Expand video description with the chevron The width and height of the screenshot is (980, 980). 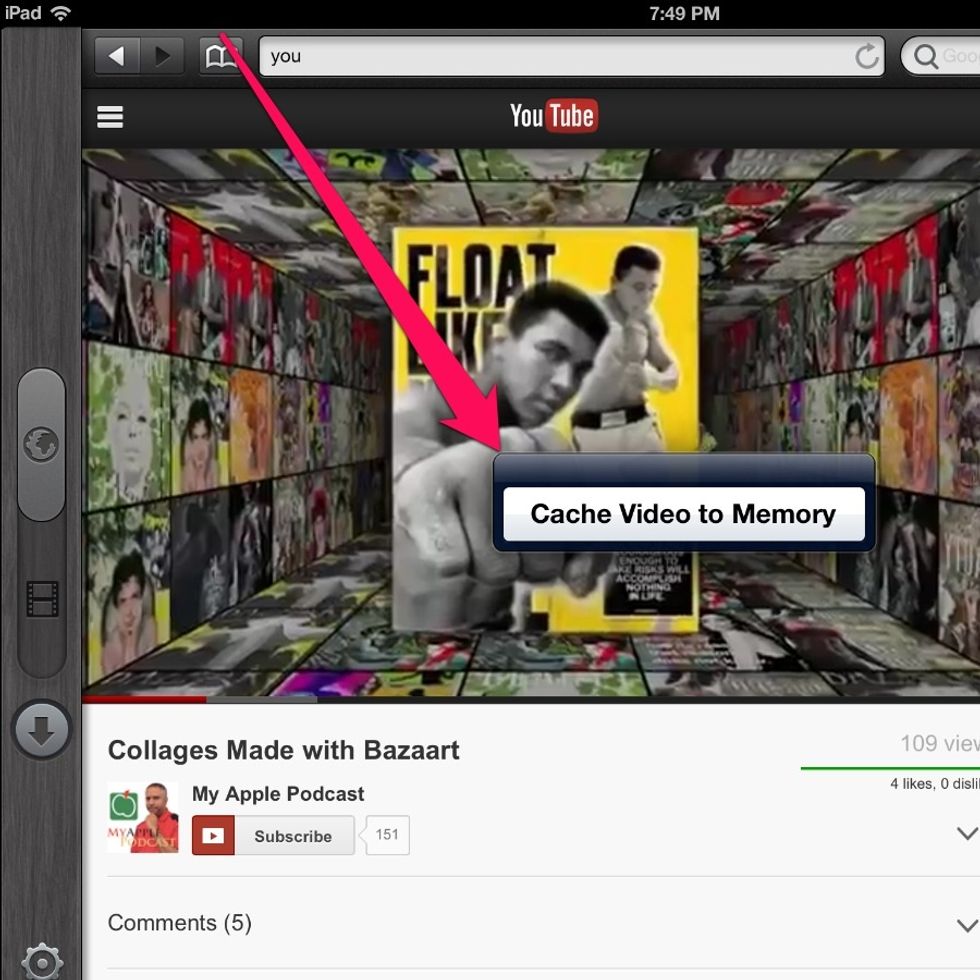click(967, 833)
